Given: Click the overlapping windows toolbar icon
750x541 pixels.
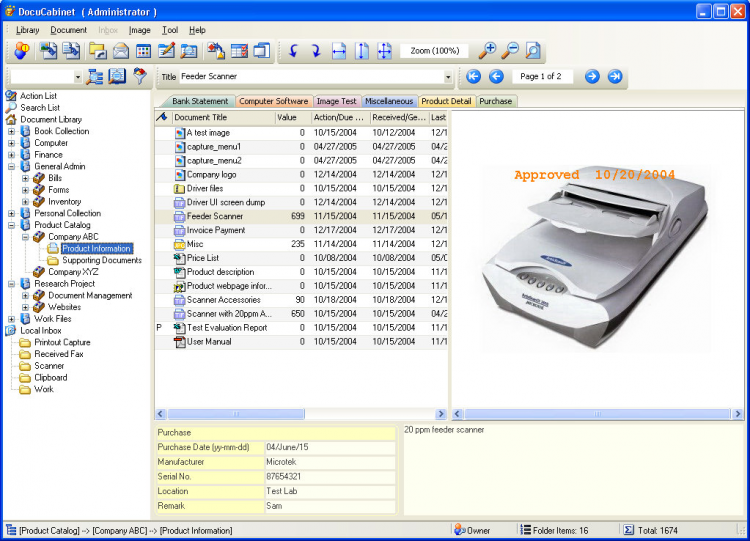Looking at the screenshot, I should 262,51.
